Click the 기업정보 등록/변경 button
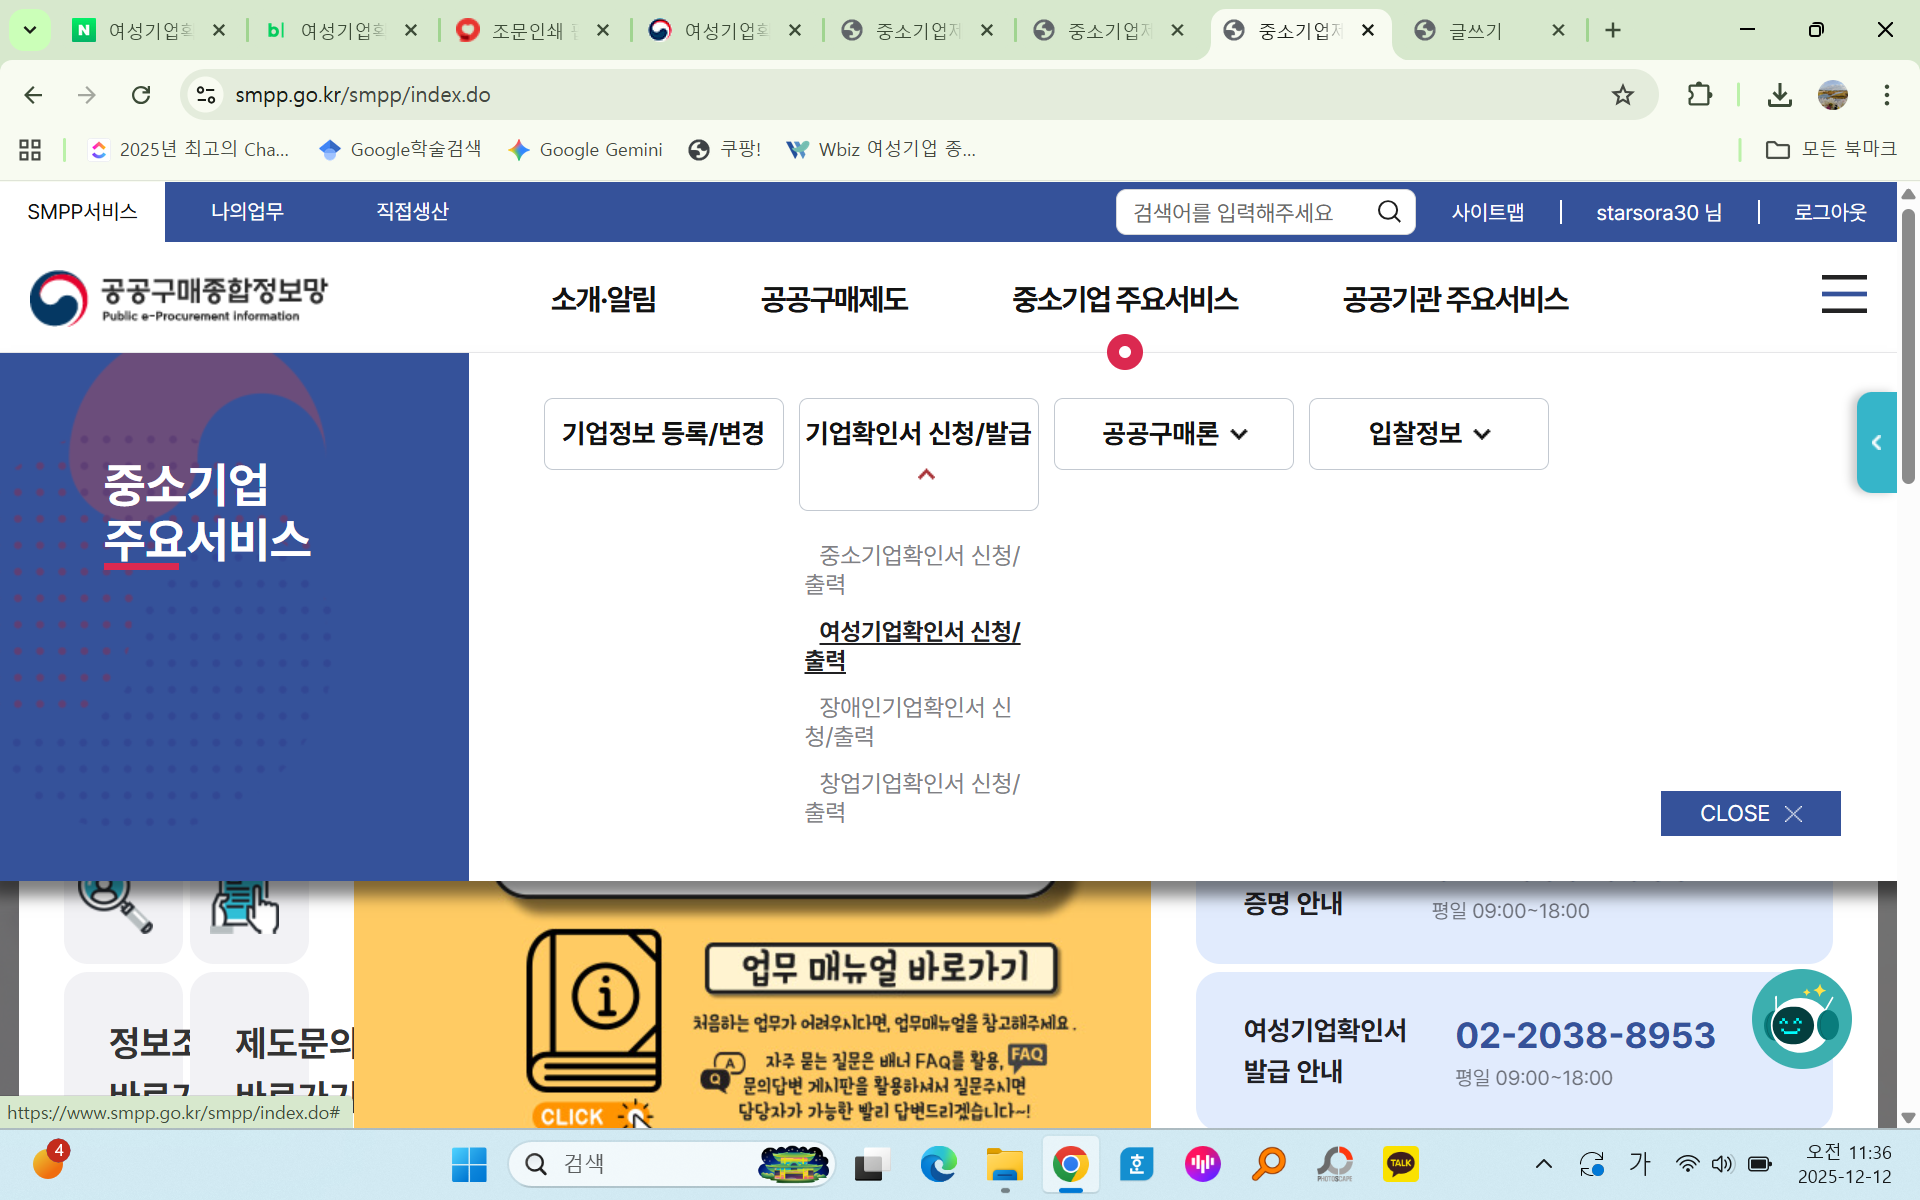1920x1200 pixels. (663, 434)
